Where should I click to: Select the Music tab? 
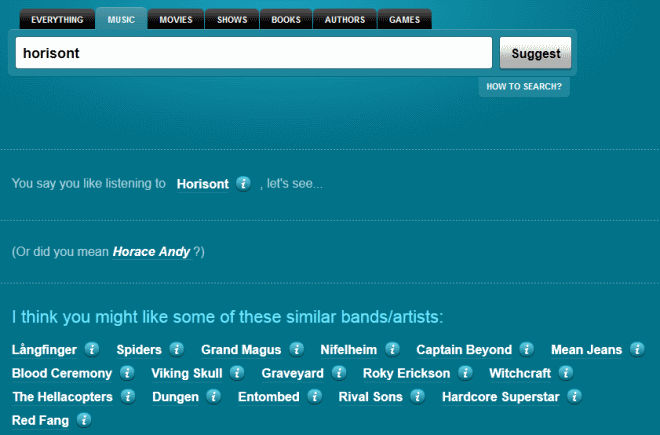(121, 19)
